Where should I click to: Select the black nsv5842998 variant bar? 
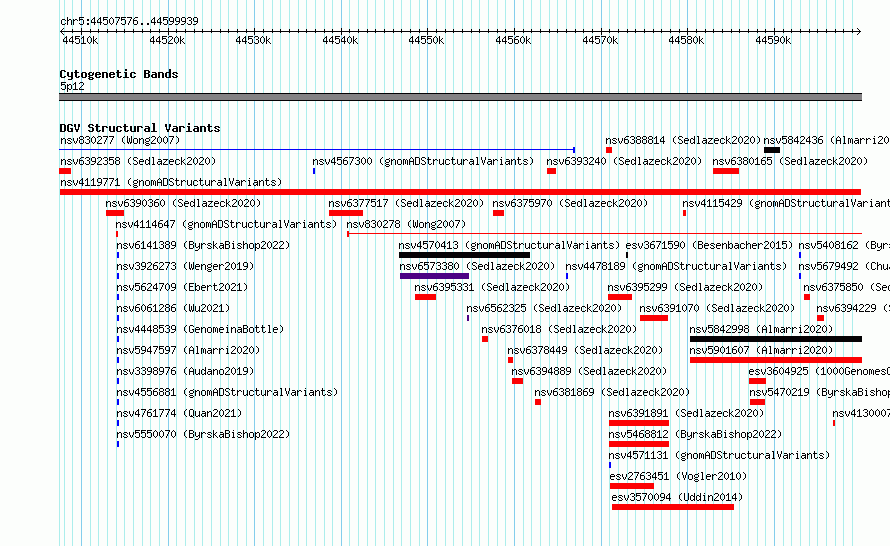tap(776, 339)
